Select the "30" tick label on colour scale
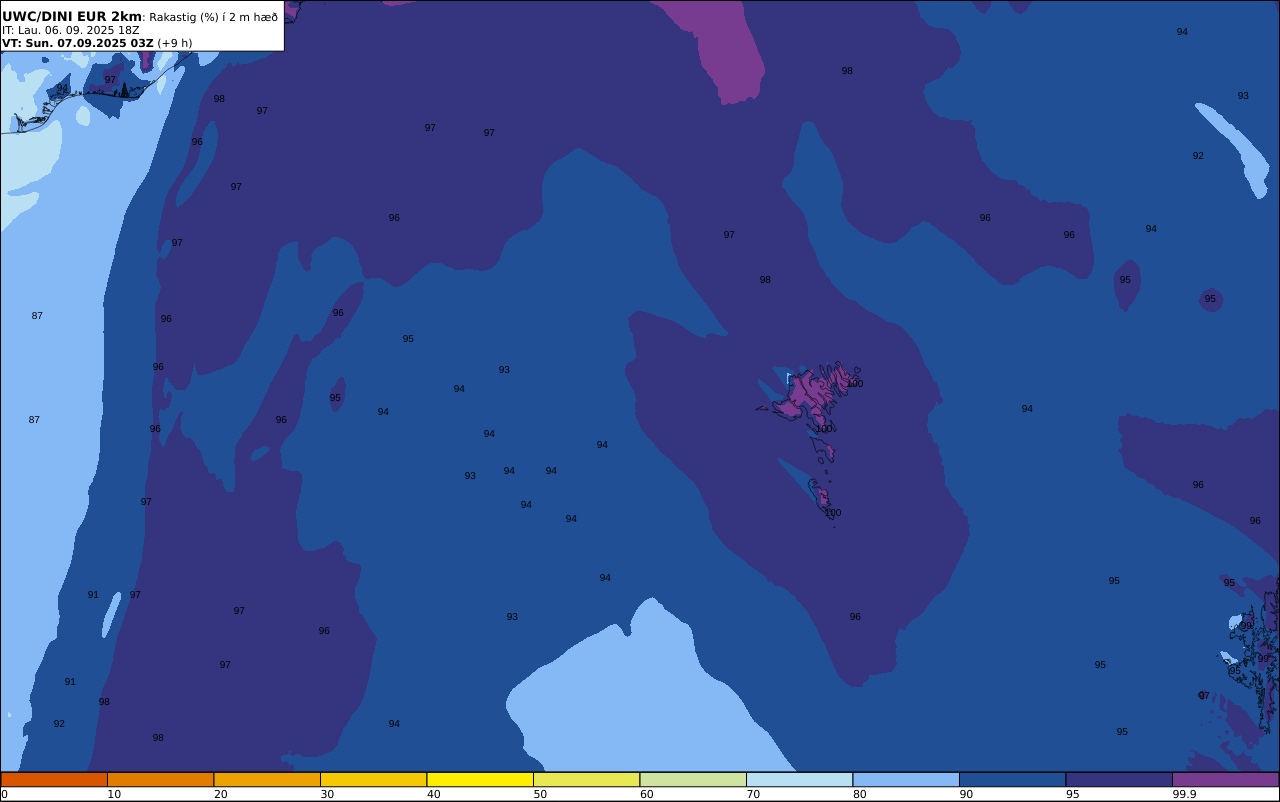1280x802 pixels. 327,794
